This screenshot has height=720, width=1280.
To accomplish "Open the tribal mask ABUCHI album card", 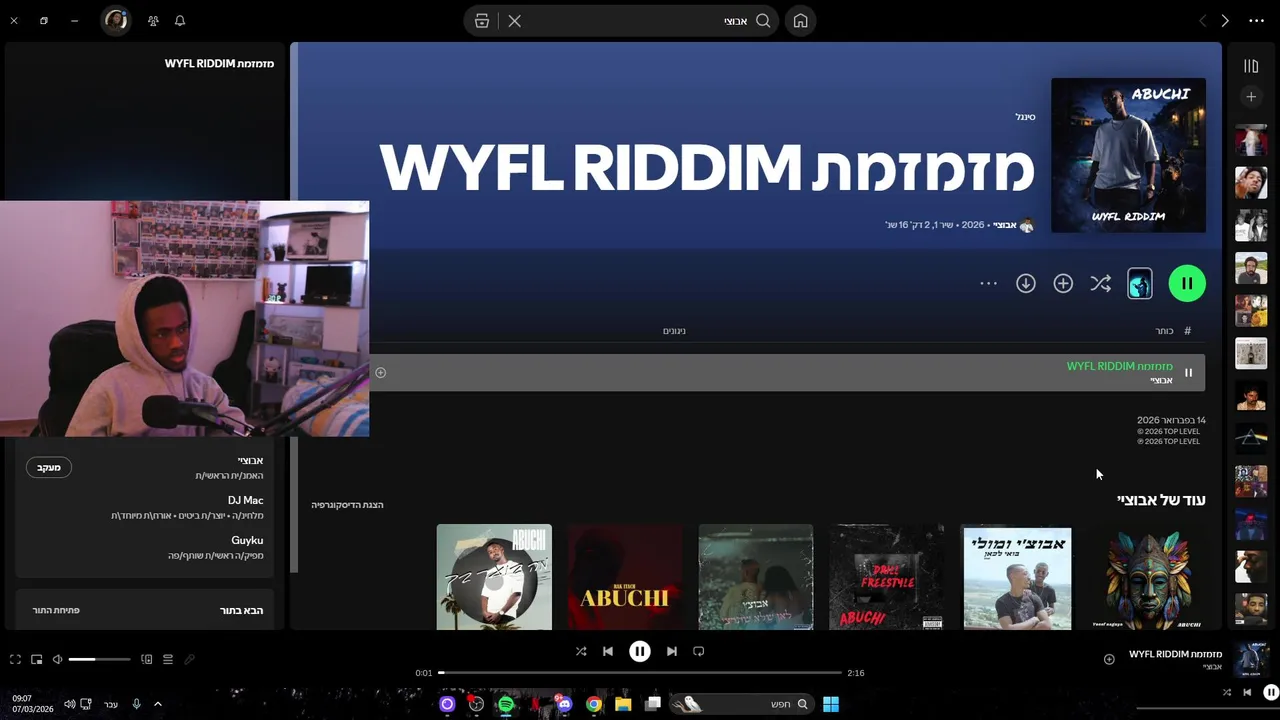I will click(1148, 578).
